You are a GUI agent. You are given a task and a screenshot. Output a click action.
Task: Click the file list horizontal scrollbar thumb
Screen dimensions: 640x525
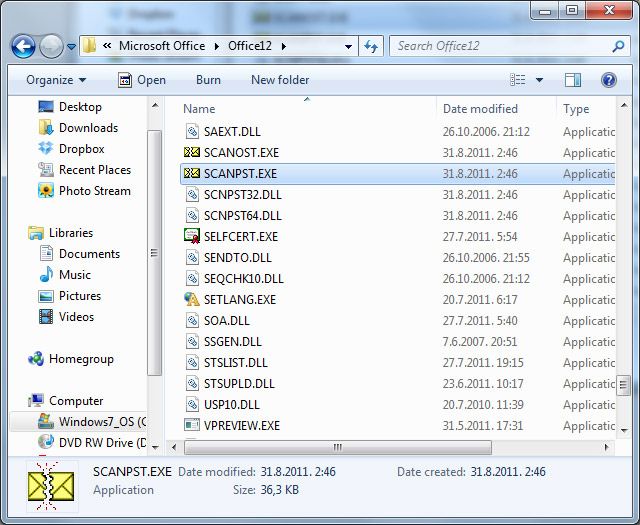[338, 447]
